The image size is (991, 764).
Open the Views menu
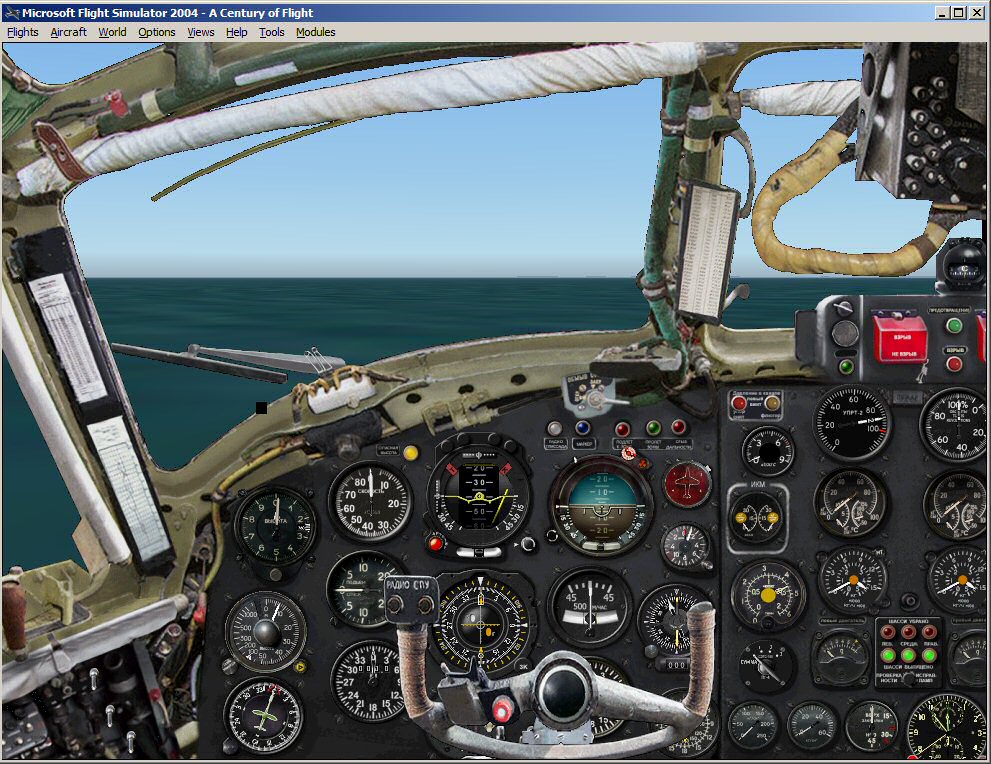[200, 32]
